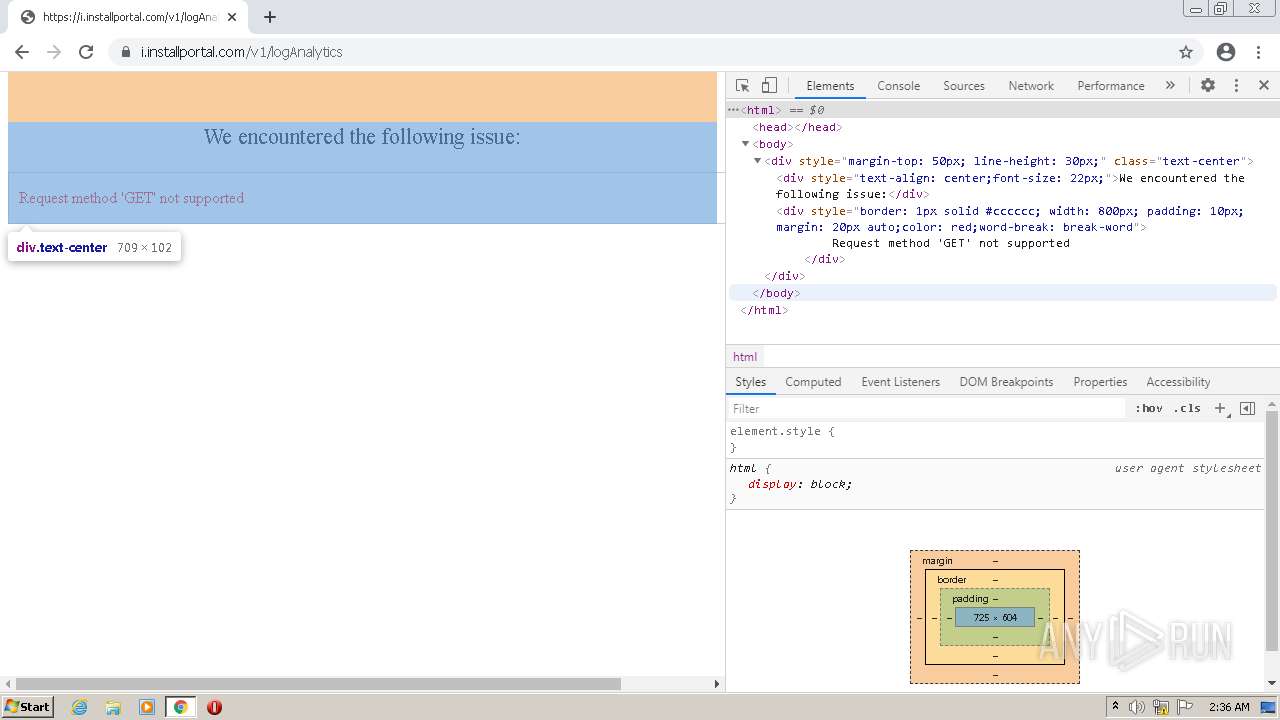Click the element.style rule block
The height and width of the screenshot is (720, 1280).
click(995, 440)
